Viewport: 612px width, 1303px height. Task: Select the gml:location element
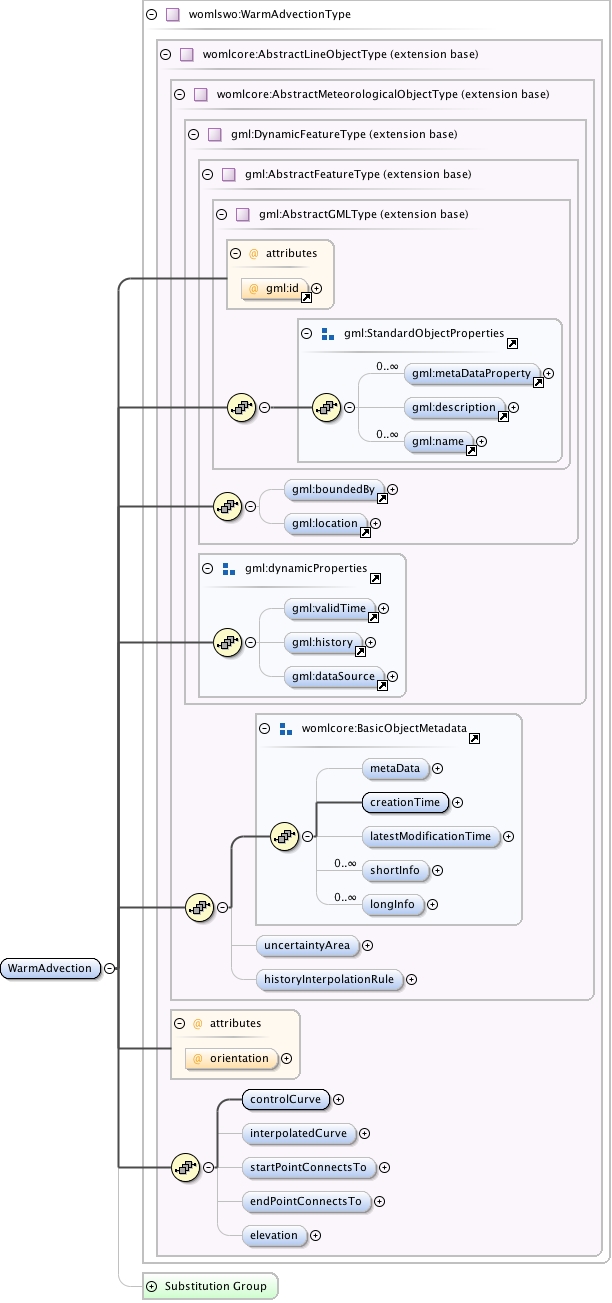coord(327,524)
